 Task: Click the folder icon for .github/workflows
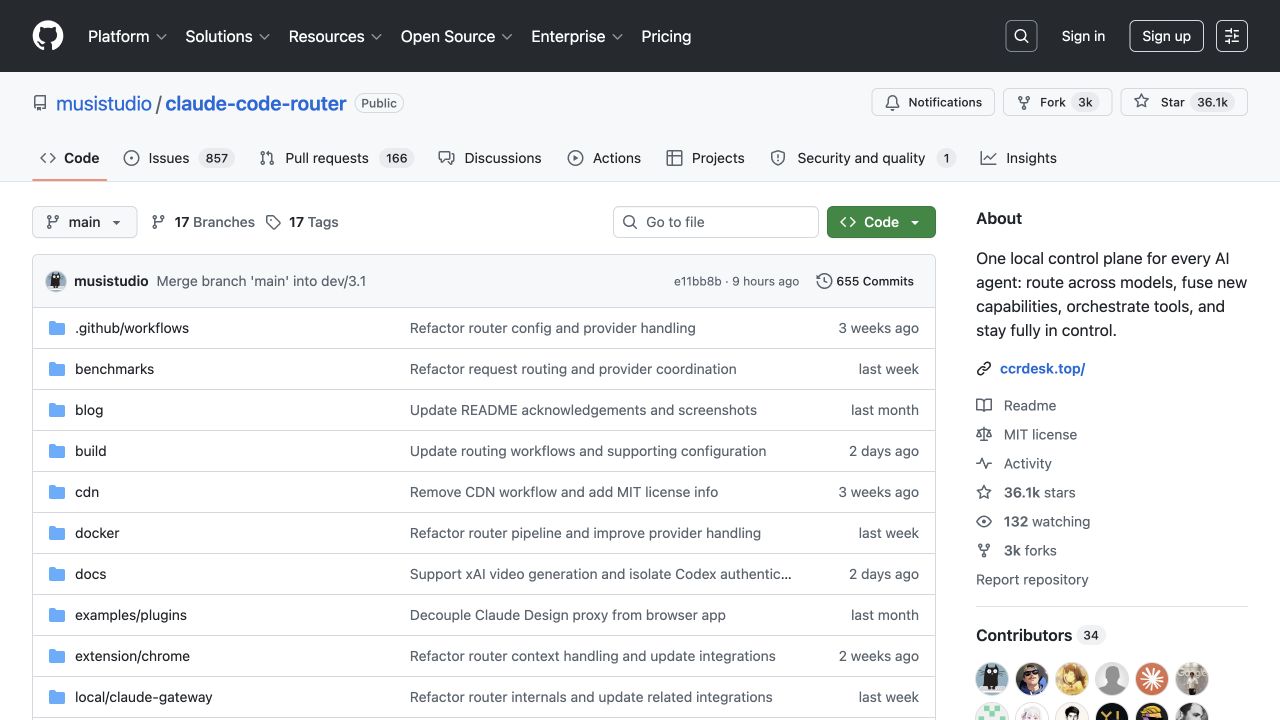click(57, 328)
